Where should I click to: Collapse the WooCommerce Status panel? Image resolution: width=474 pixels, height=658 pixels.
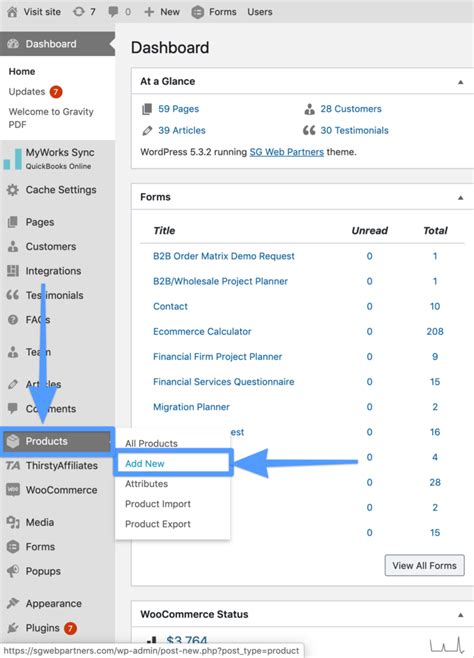click(x=461, y=615)
